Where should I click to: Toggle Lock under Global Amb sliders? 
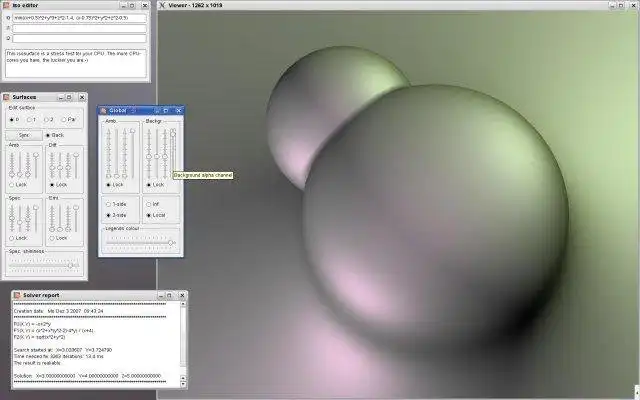click(109, 185)
